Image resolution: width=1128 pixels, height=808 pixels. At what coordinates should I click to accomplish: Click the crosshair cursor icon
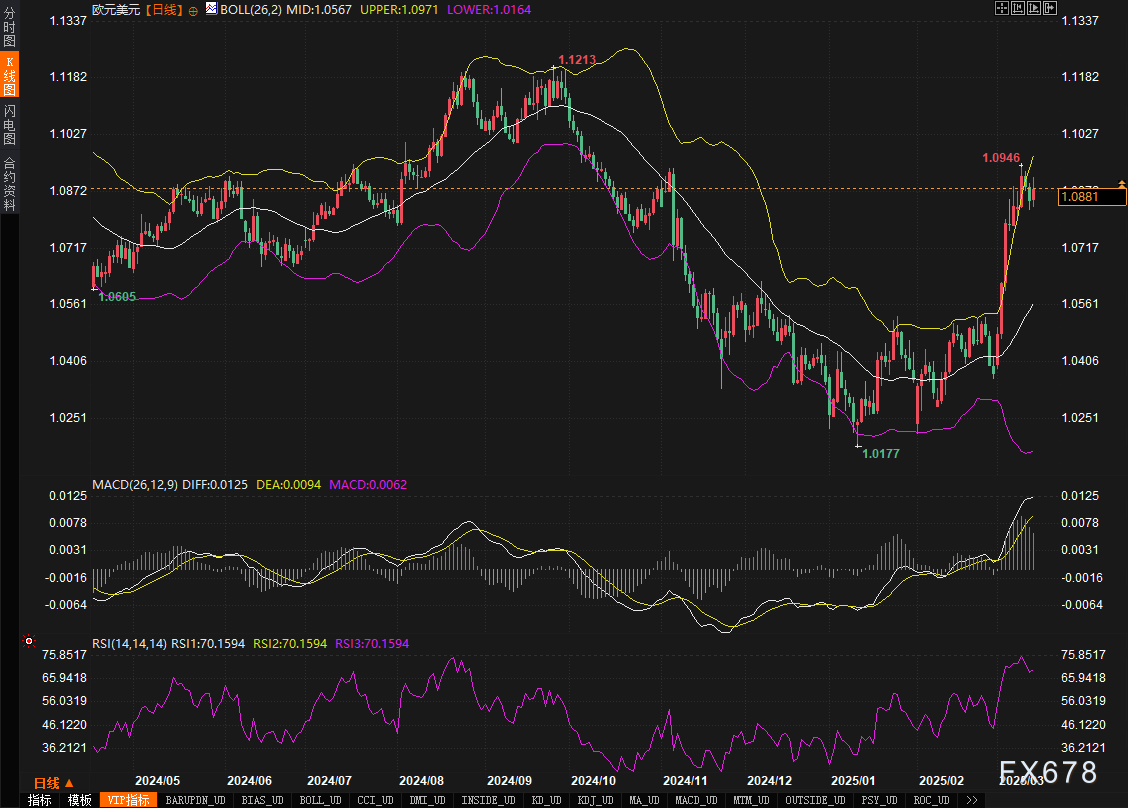pyautogui.click(x=1002, y=8)
